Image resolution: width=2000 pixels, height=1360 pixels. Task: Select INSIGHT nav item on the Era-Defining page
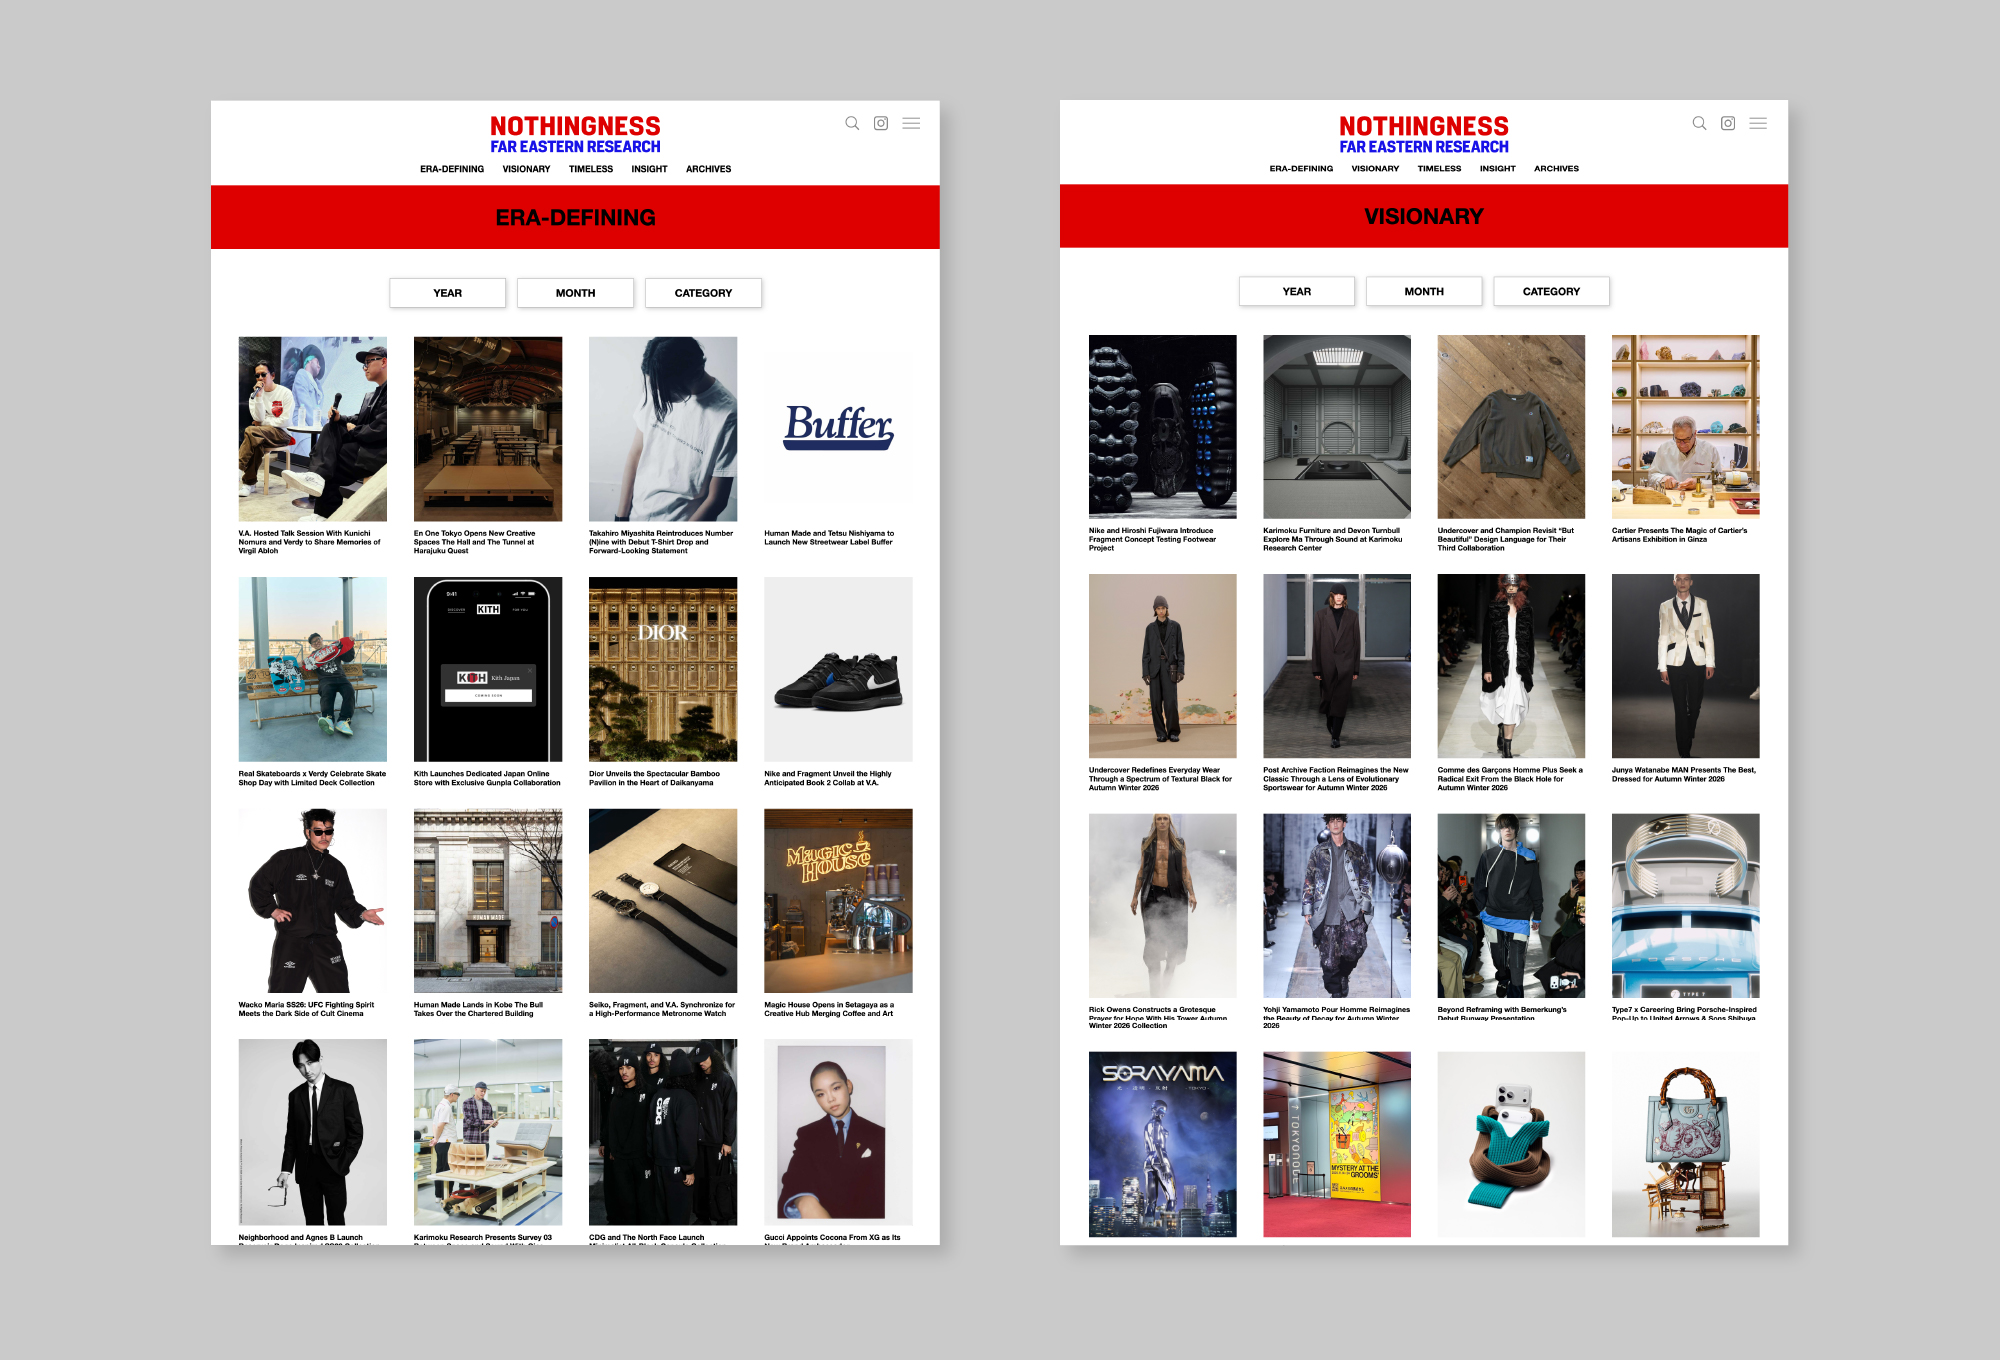tap(649, 169)
